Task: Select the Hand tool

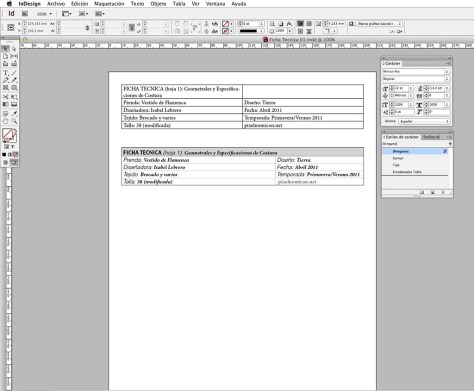Action: (x=6, y=121)
